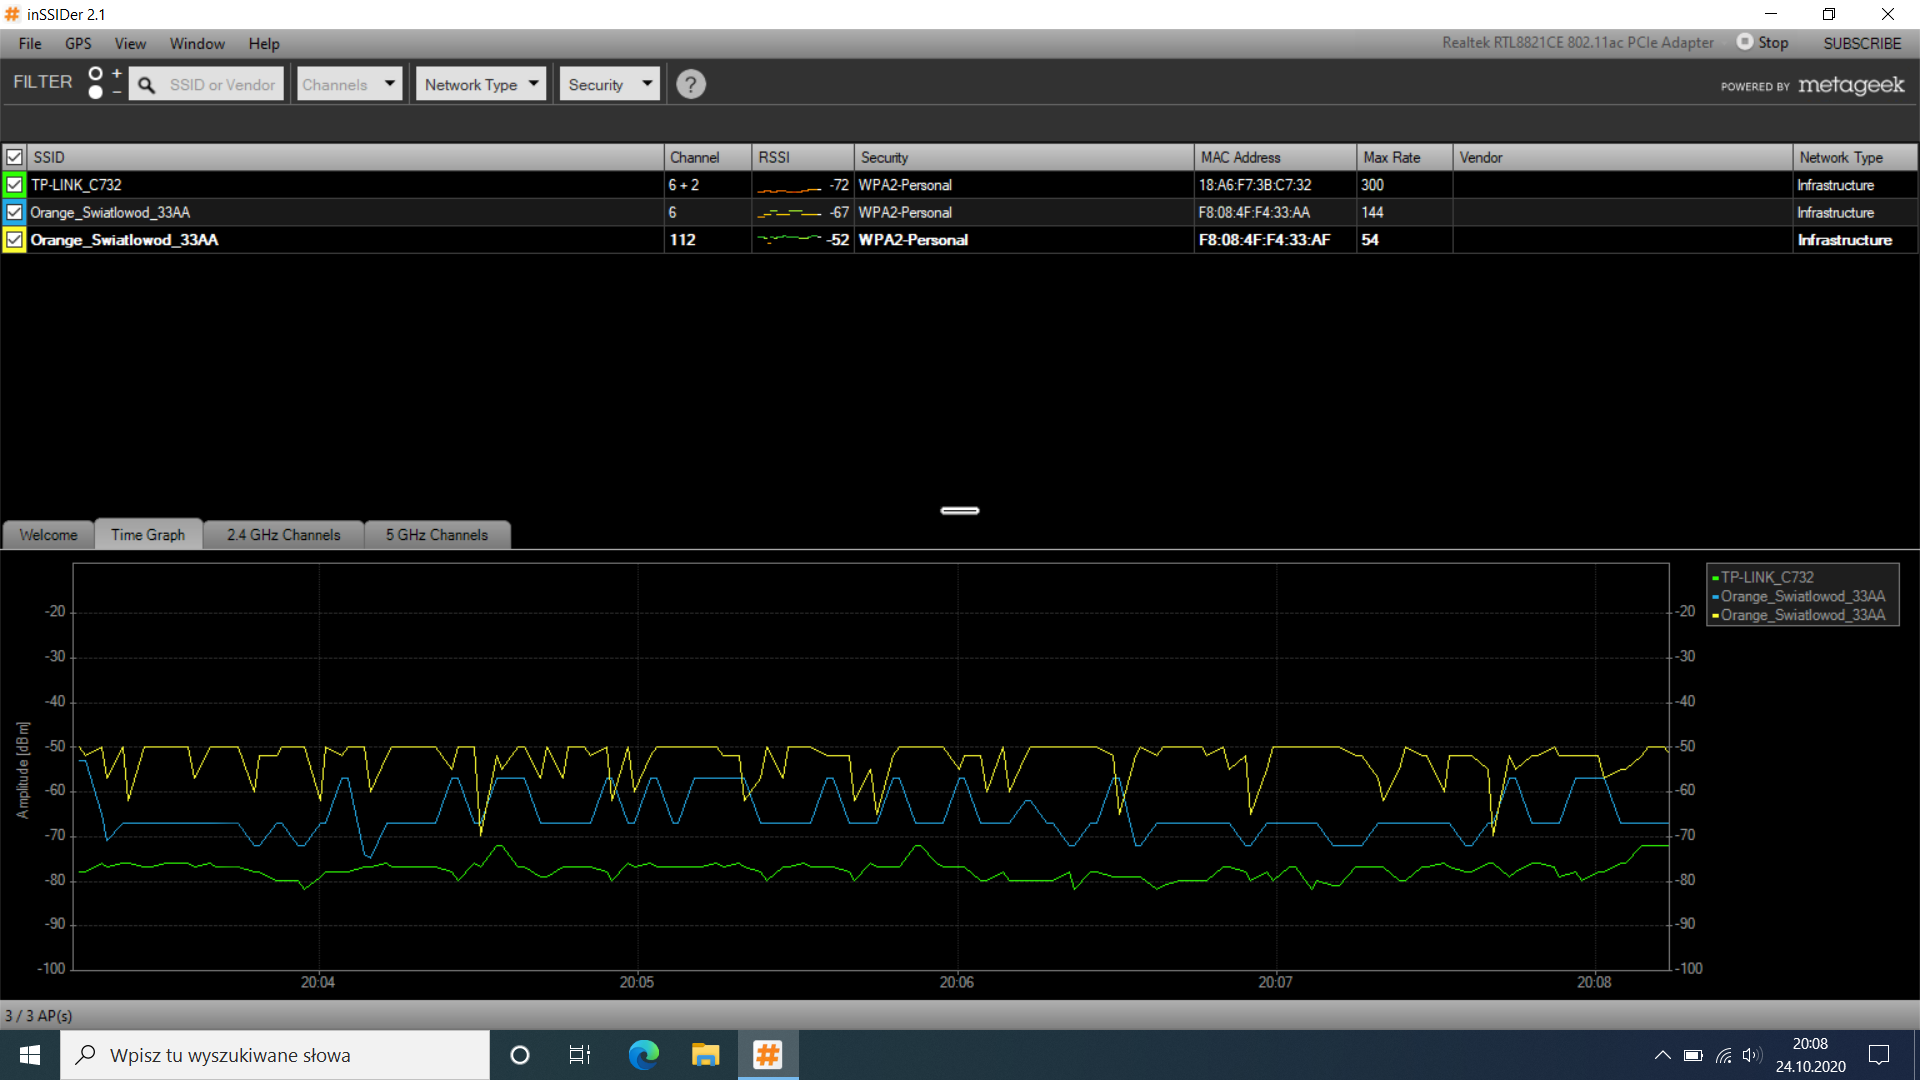Viewport: 1920px width, 1080px height.
Task: Click TP-LINK_C732 in the graph legend
Action: (x=1767, y=577)
